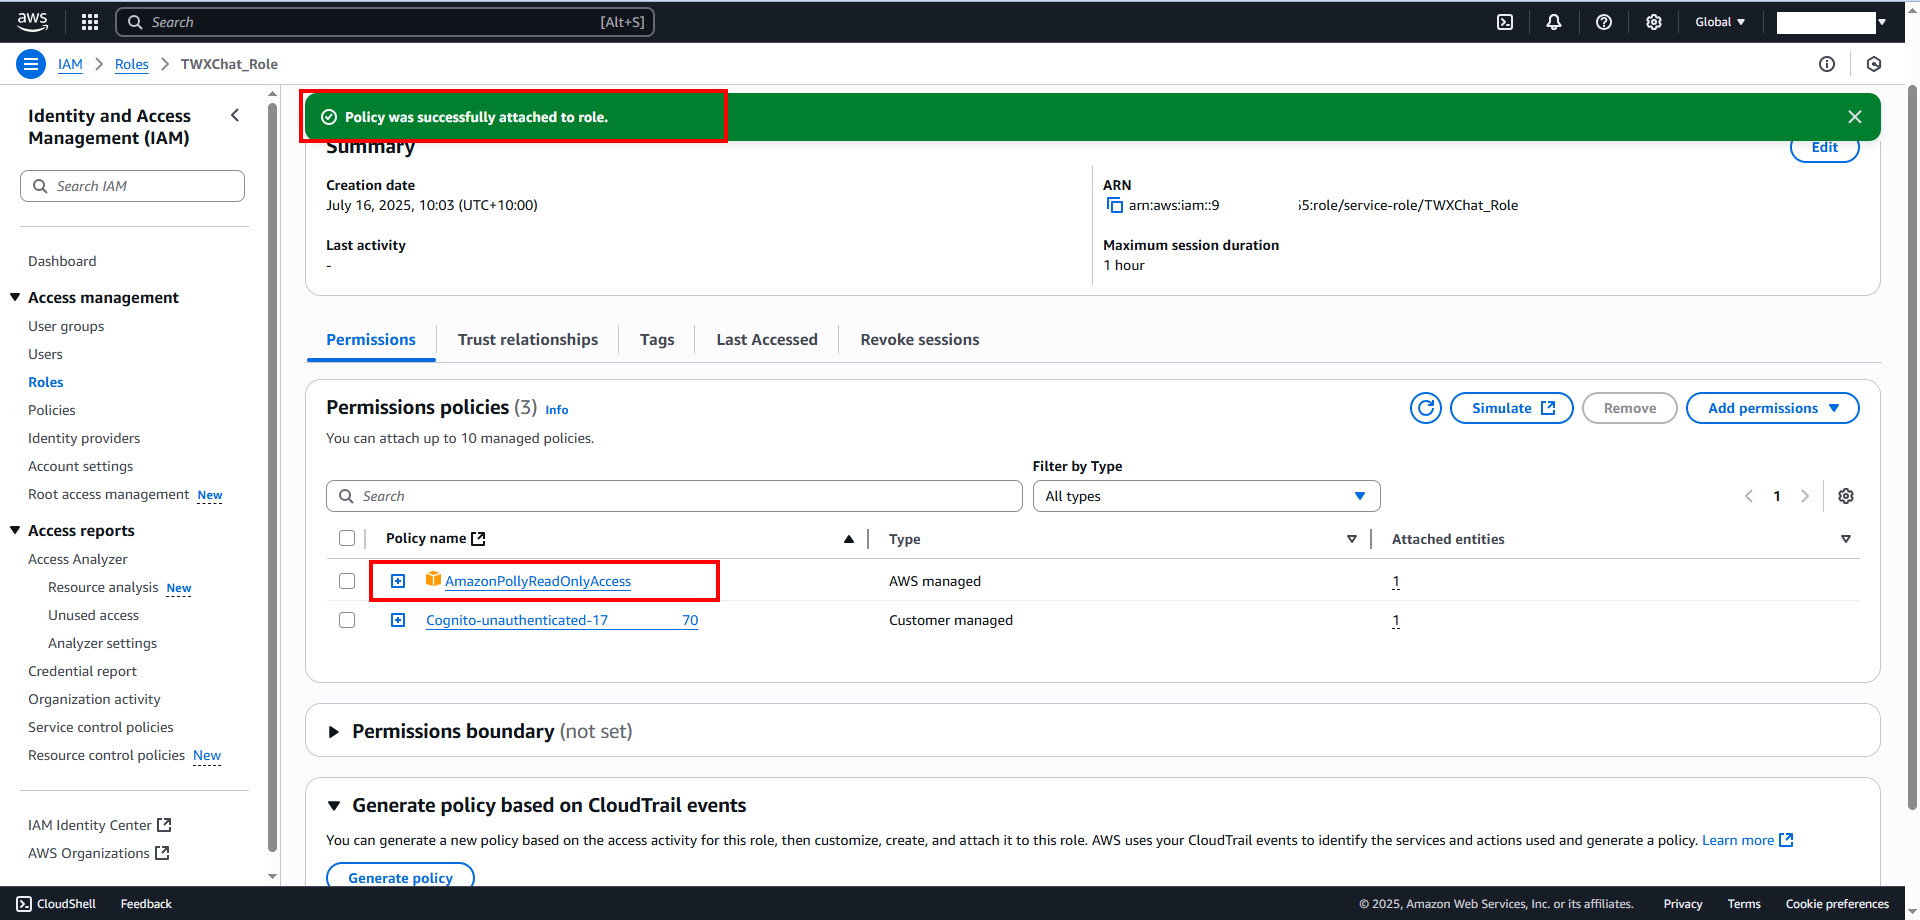Viewport: 1920px width, 920px height.
Task: Tick the AmazonPollyReadOnlyAccess checkbox
Action: (x=347, y=581)
